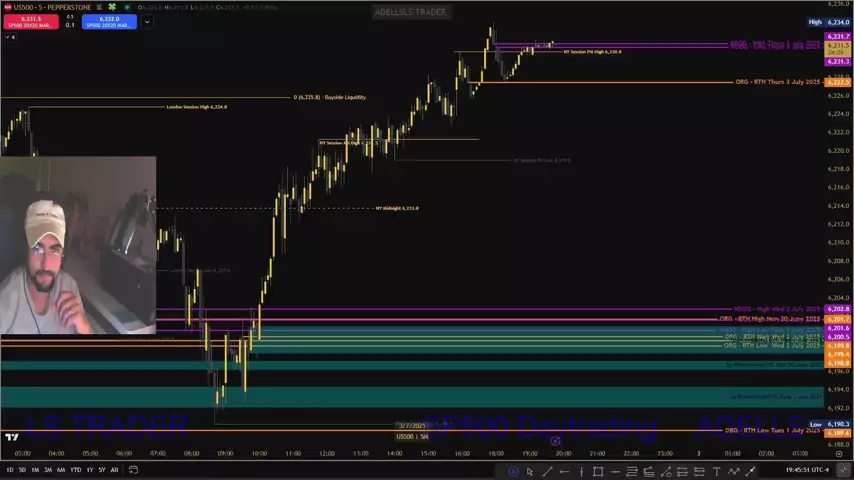
Task: Open the go-to-date calendar icon
Action: [133, 469]
